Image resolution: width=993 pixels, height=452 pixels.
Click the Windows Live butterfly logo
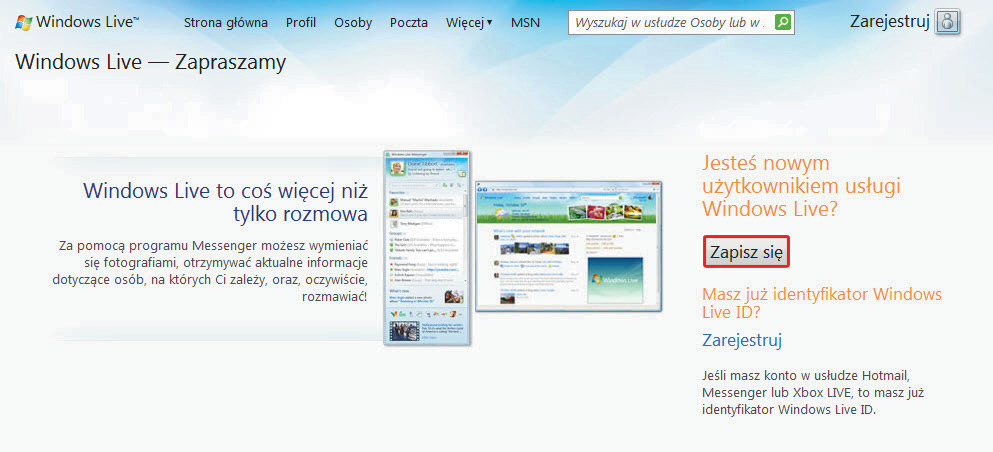[24, 21]
